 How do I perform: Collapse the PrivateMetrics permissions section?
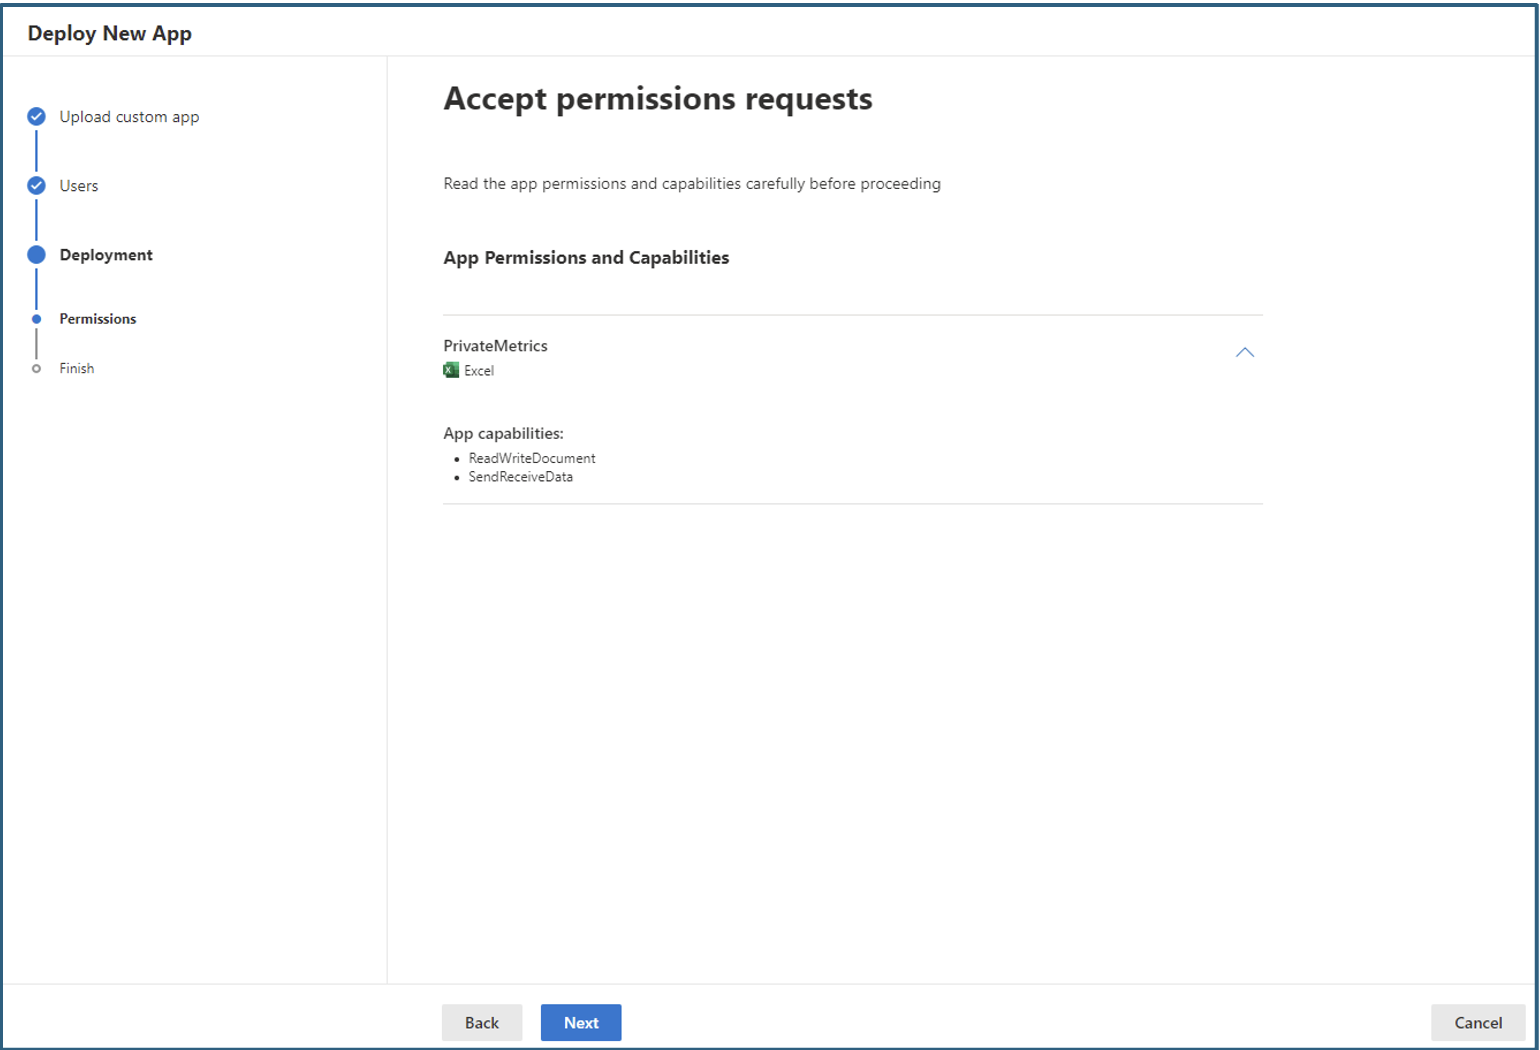[x=1244, y=352]
